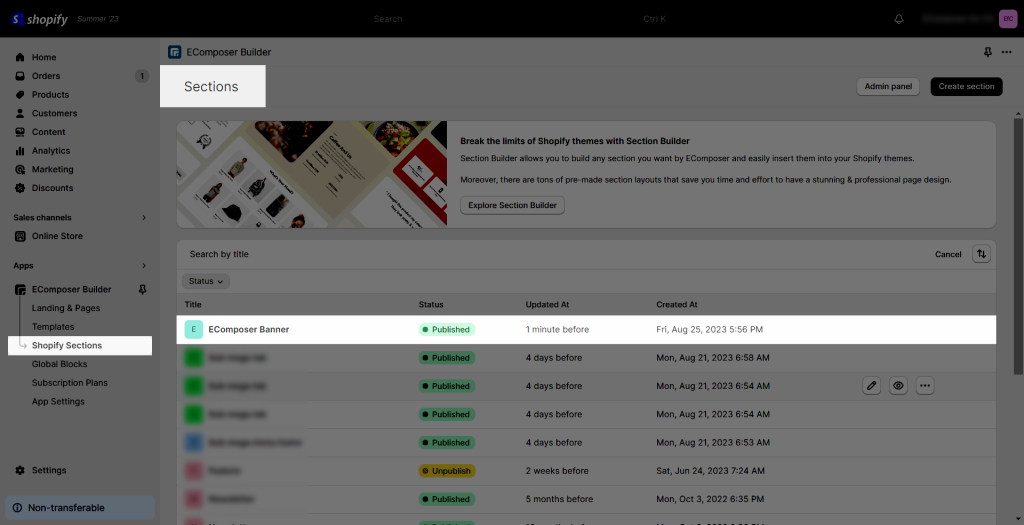Click the Online Store icon

(20, 236)
